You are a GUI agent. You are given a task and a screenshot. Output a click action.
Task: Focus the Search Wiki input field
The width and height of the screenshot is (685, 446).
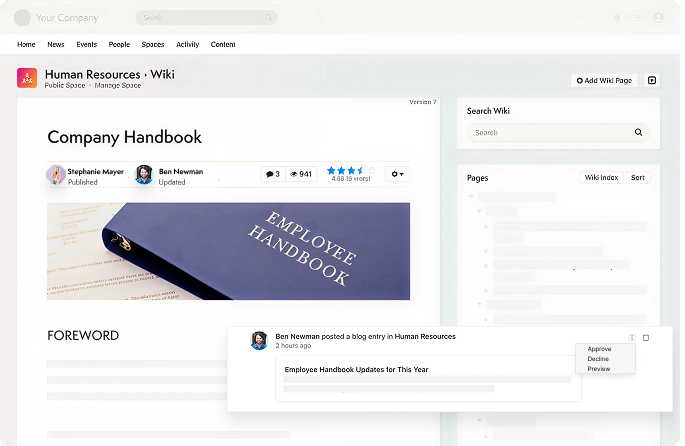point(558,132)
